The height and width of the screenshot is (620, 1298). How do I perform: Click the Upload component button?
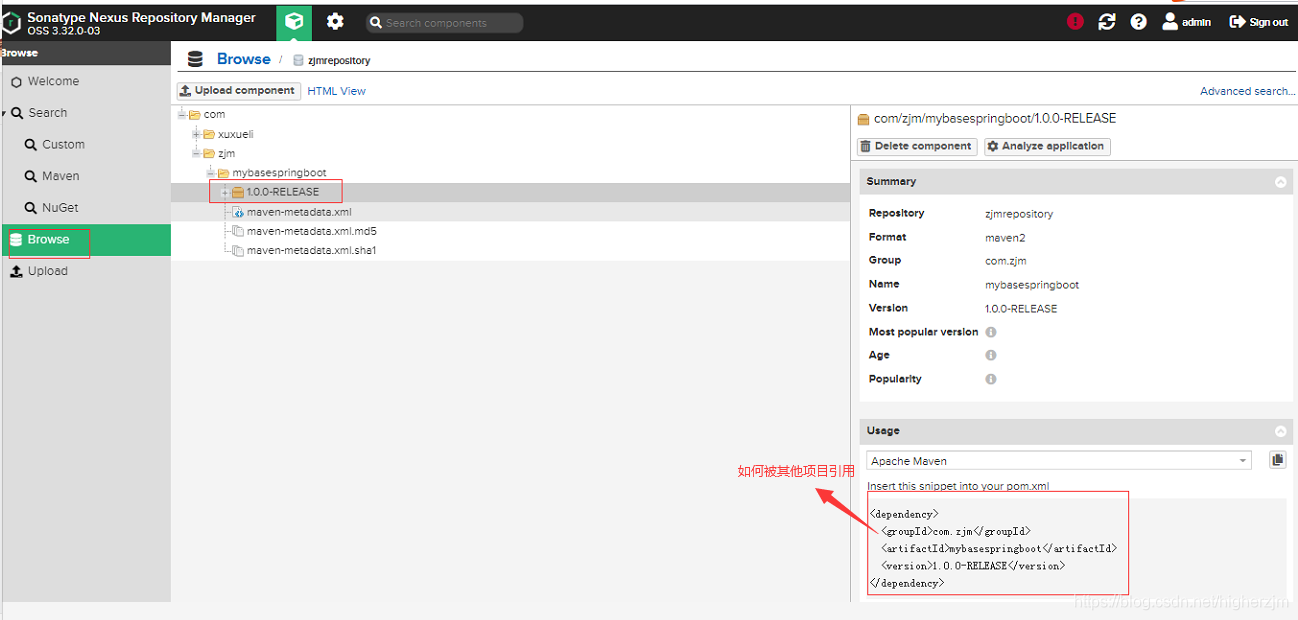[238, 91]
